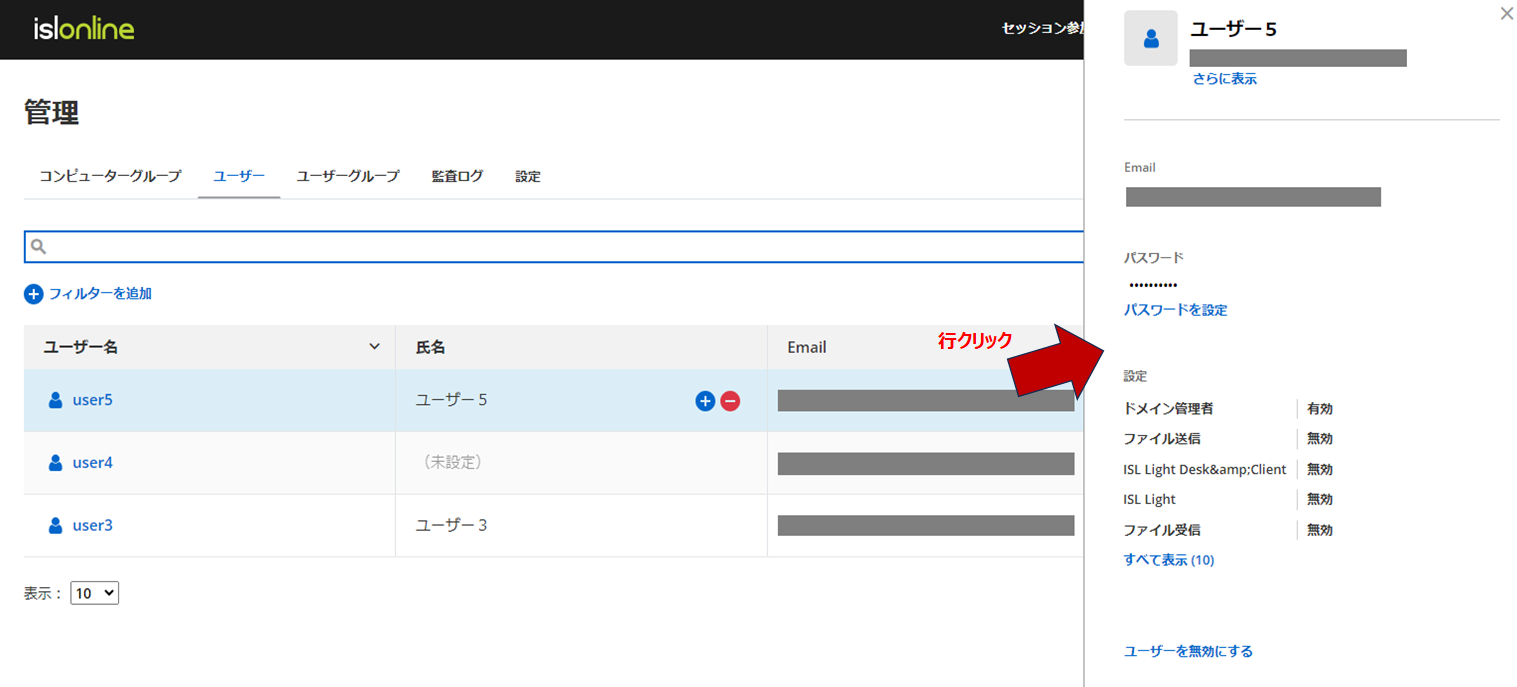Switch to the ユーザーグループ tab
Image resolution: width=1517 pixels, height=687 pixels.
[348, 176]
